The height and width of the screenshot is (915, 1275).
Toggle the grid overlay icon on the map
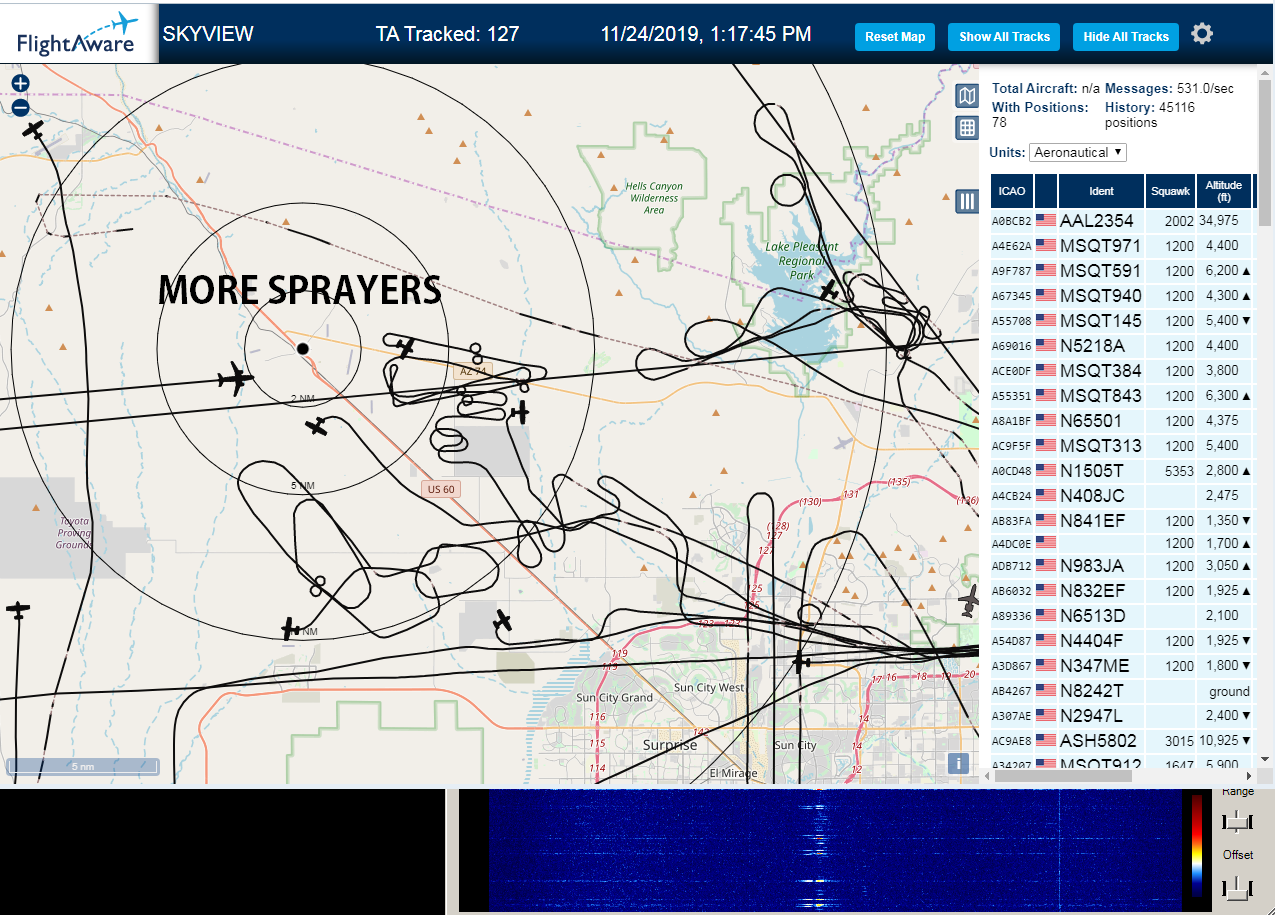tap(967, 128)
